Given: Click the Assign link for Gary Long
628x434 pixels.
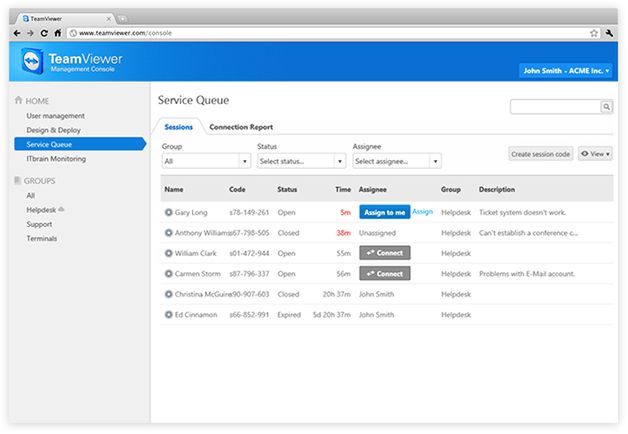Looking at the screenshot, I should coord(422,211).
